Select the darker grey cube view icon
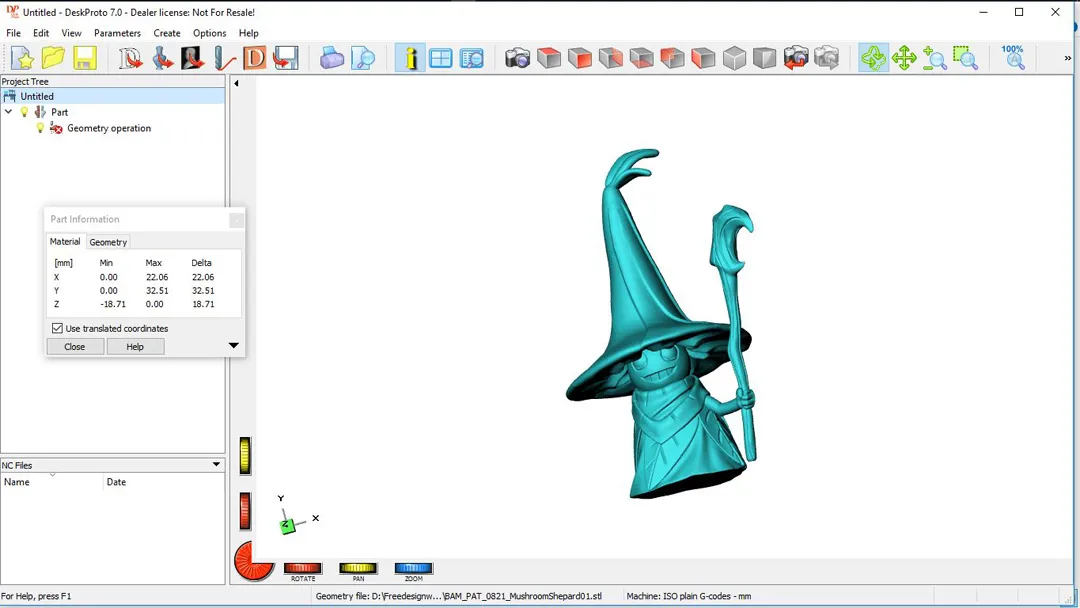 point(765,59)
